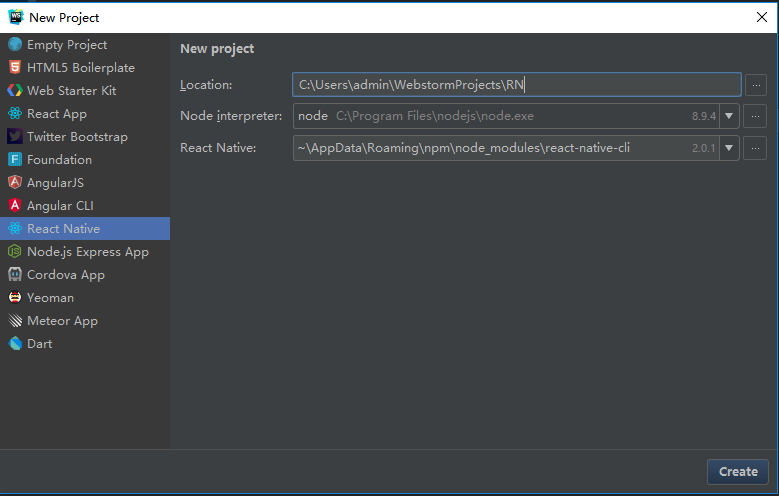Select Foundation project type

pyautogui.click(x=60, y=160)
